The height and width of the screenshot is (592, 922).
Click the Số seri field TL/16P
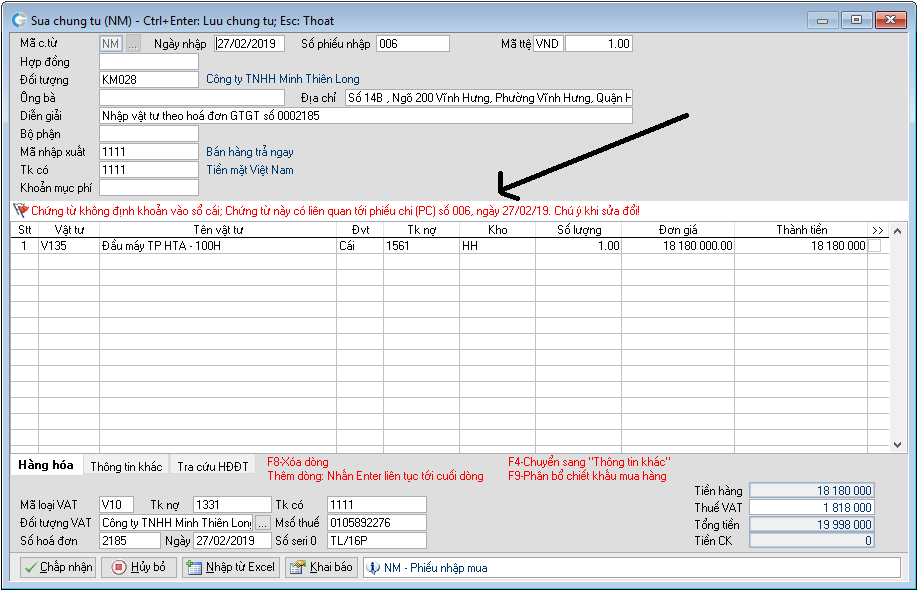click(x=377, y=541)
